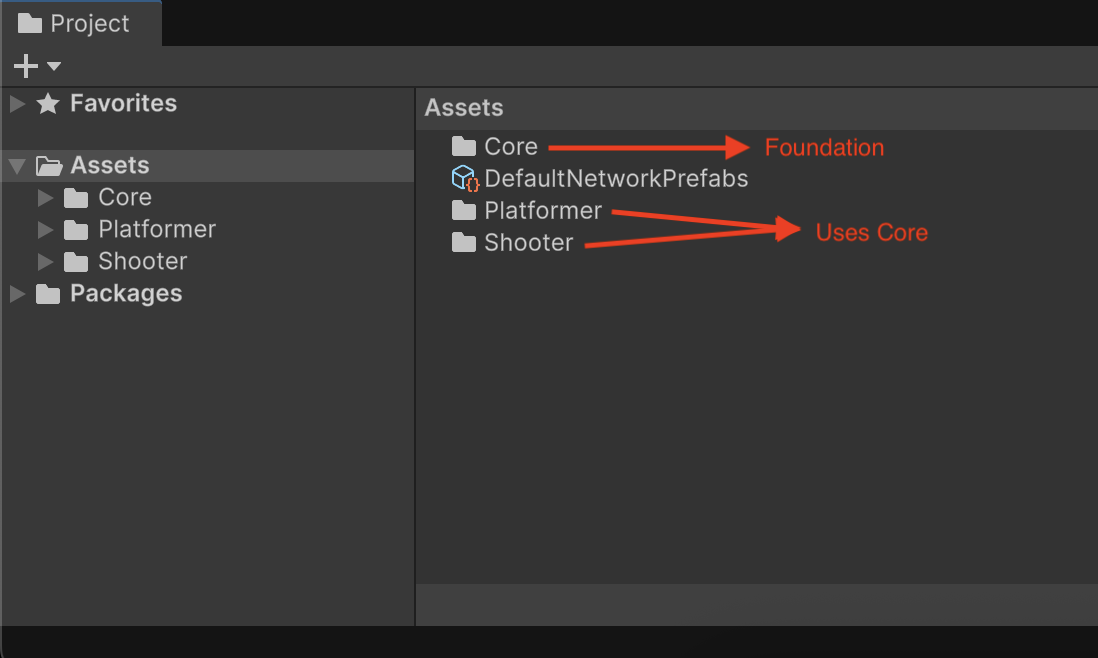Click the Assets breadcrumb header label
Viewport: 1098px width, 658px height.
(463, 107)
